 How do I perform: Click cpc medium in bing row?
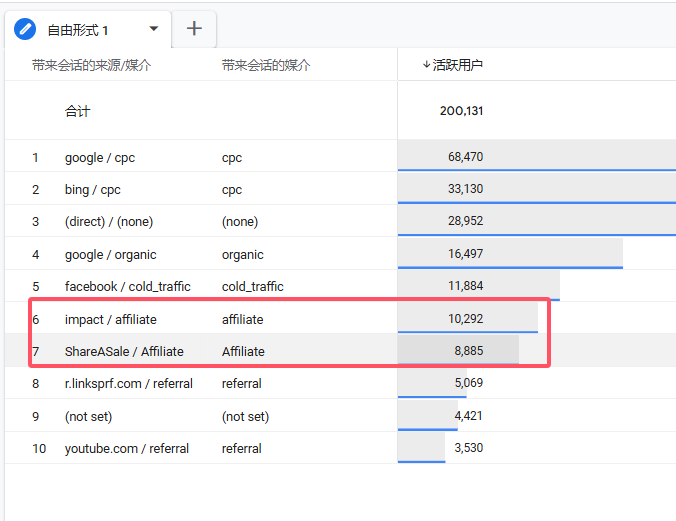232,190
